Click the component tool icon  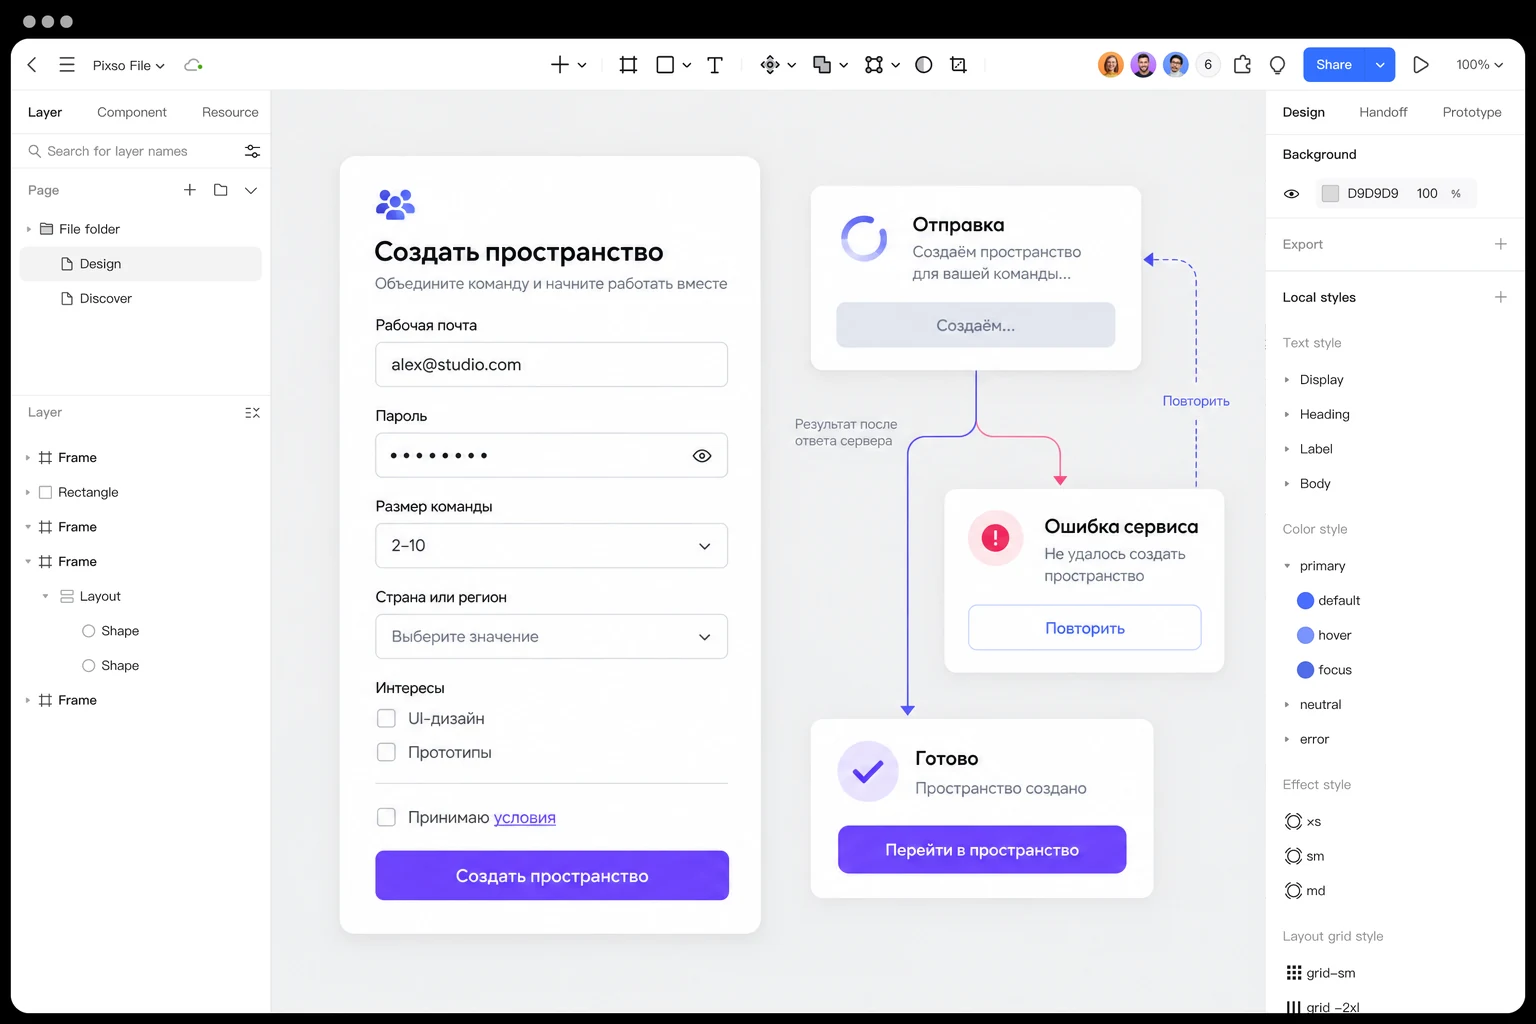(770, 65)
